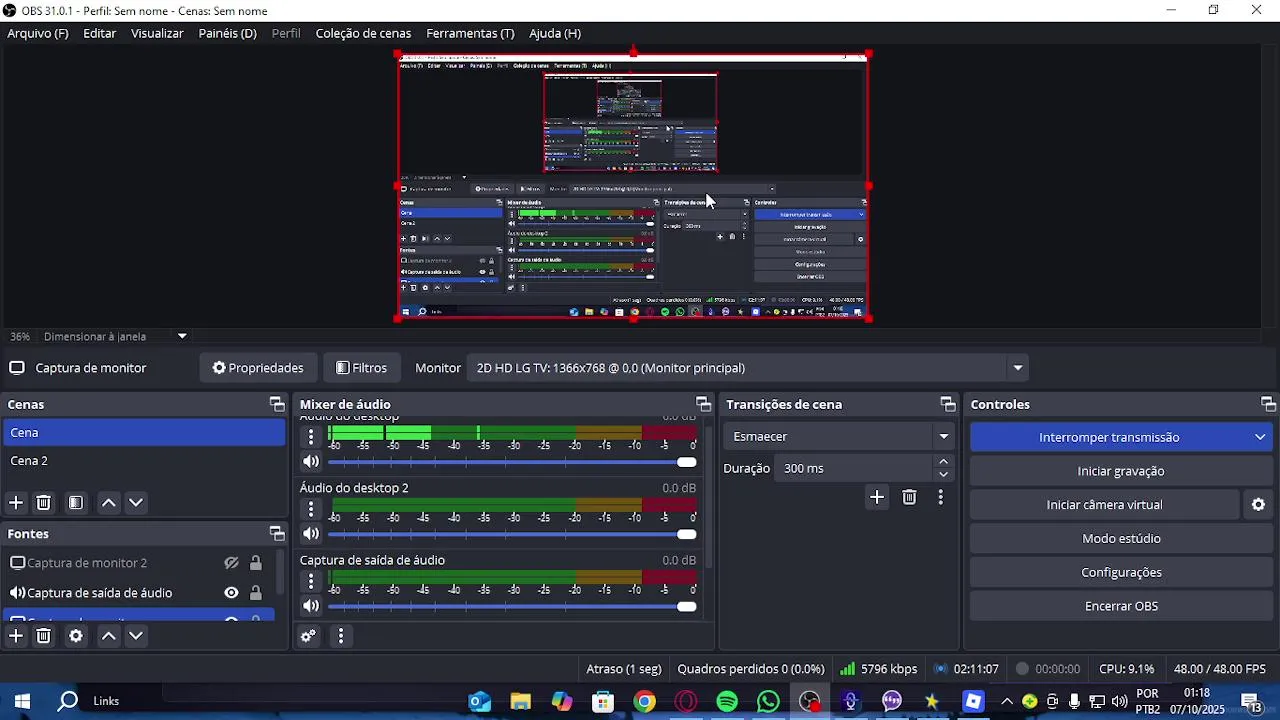Image resolution: width=1280 pixels, height=720 pixels.
Task: Add a new source in the Fontes panel
Action: pyautogui.click(x=16, y=636)
